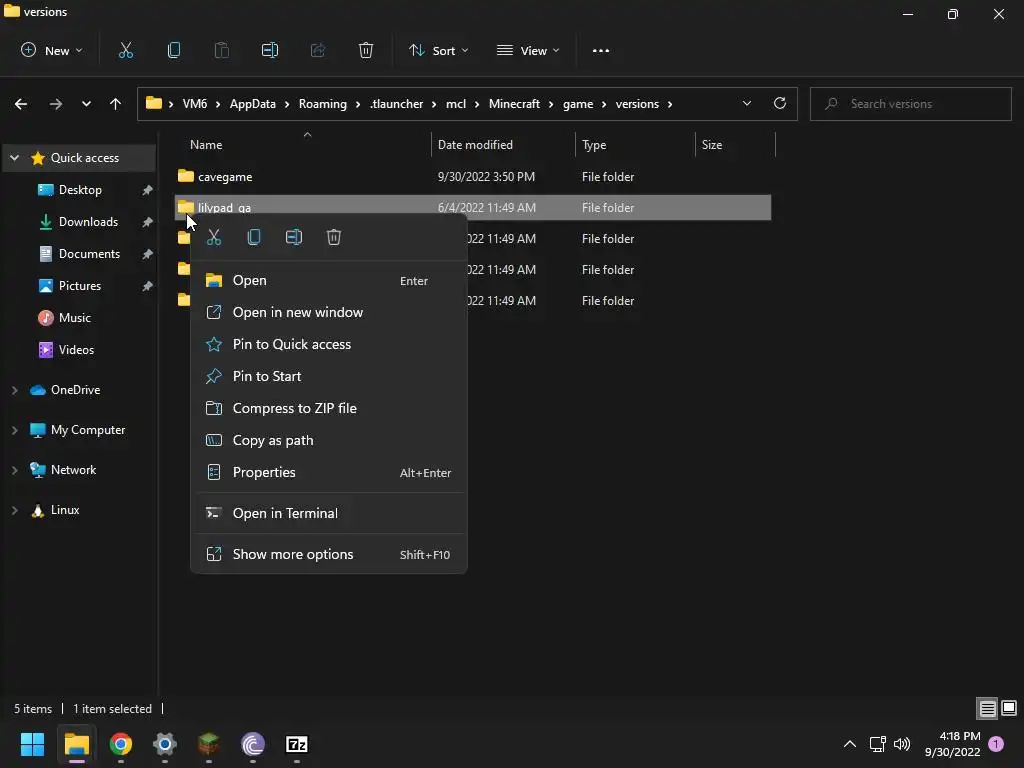Click Minecraft in the address breadcrumb
The width and height of the screenshot is (1024, 768).
(515, 104)
